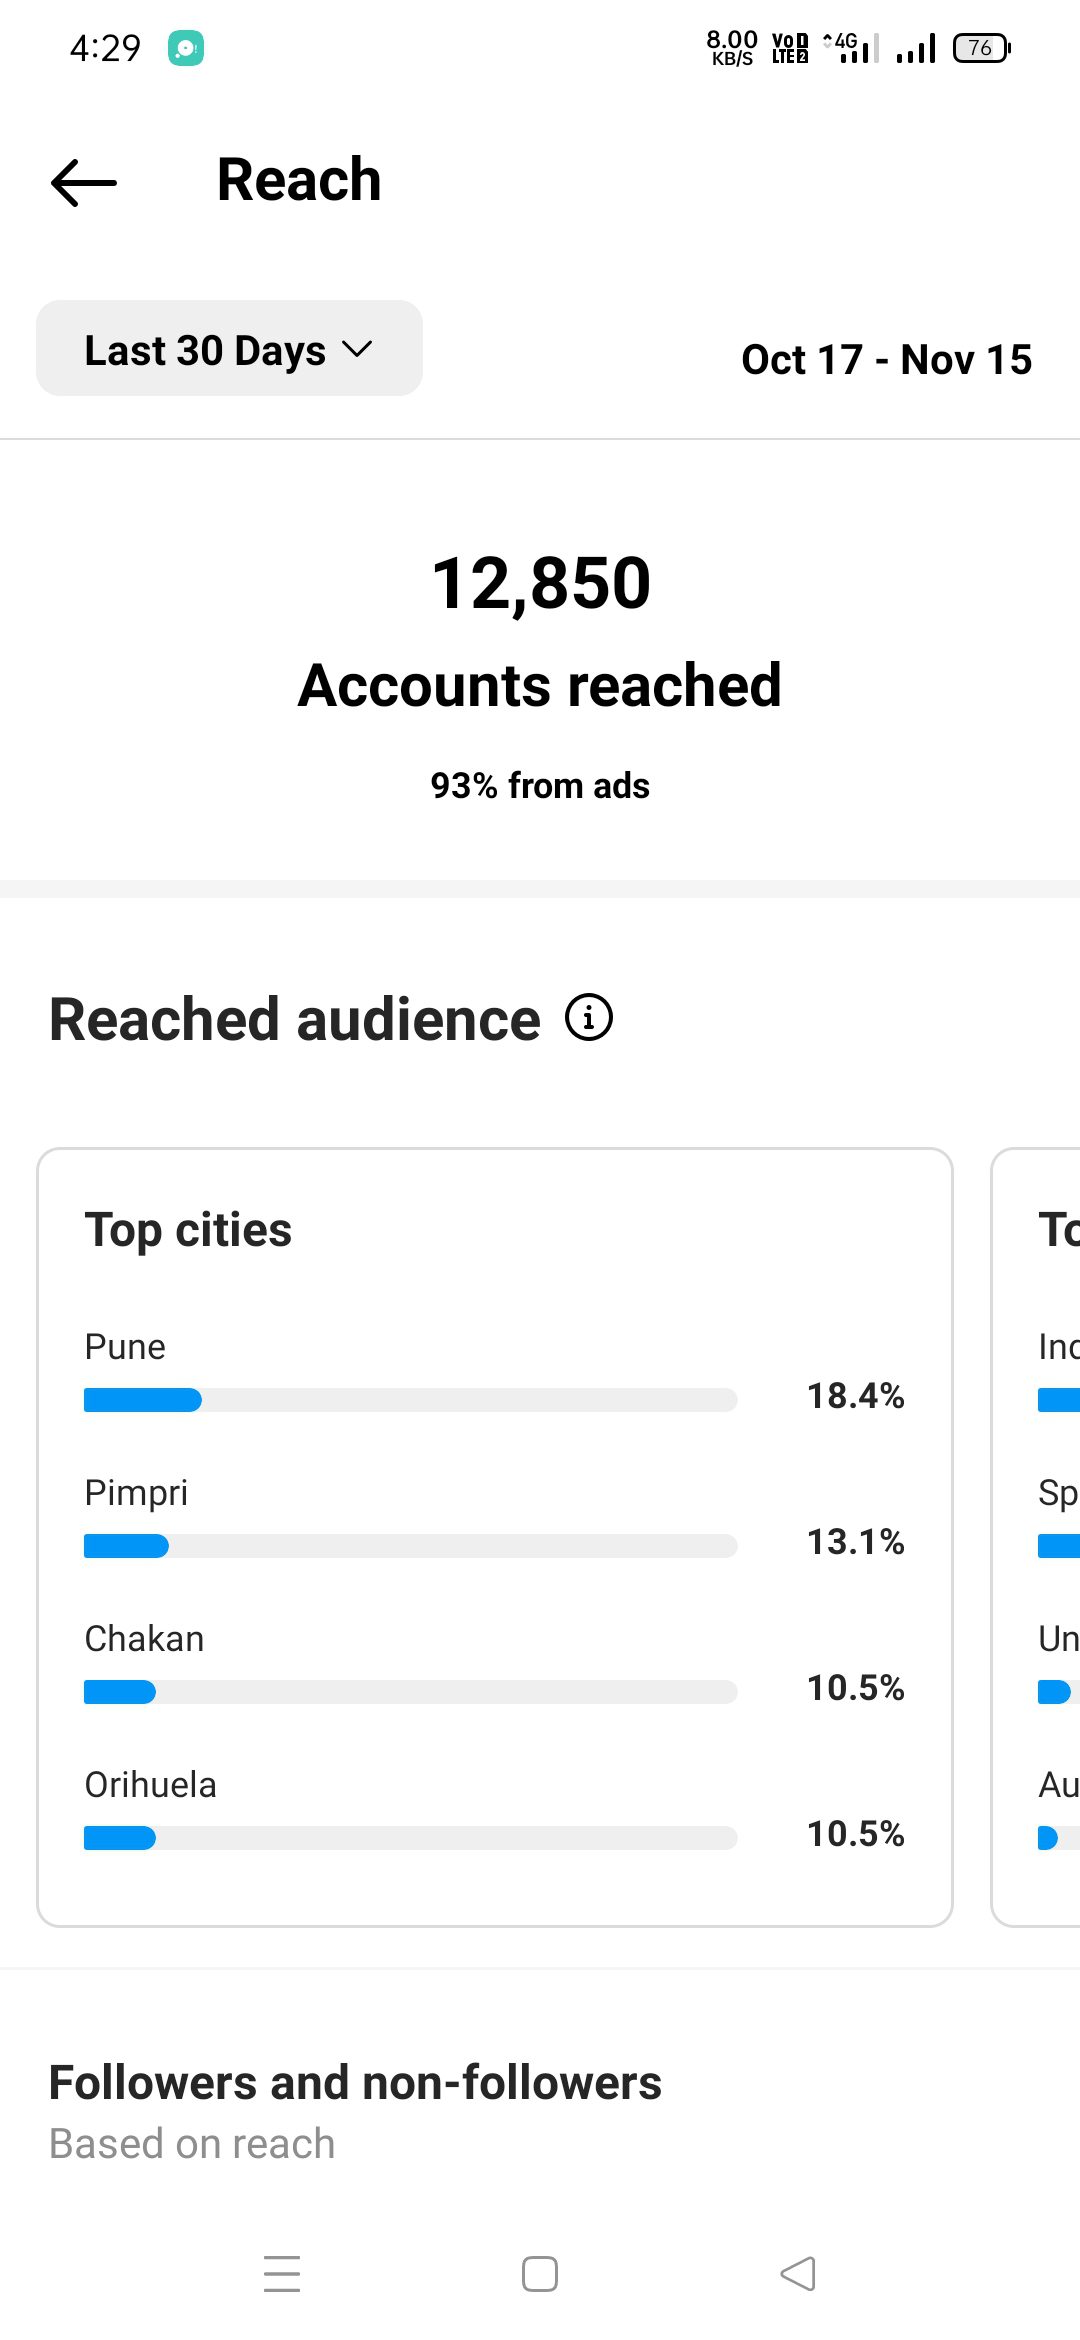Image resolution: width=1080 pixels, height=2340 pixels.
Task: Tap the Android recent apps menu icon
Action: tap(282, 2273)
